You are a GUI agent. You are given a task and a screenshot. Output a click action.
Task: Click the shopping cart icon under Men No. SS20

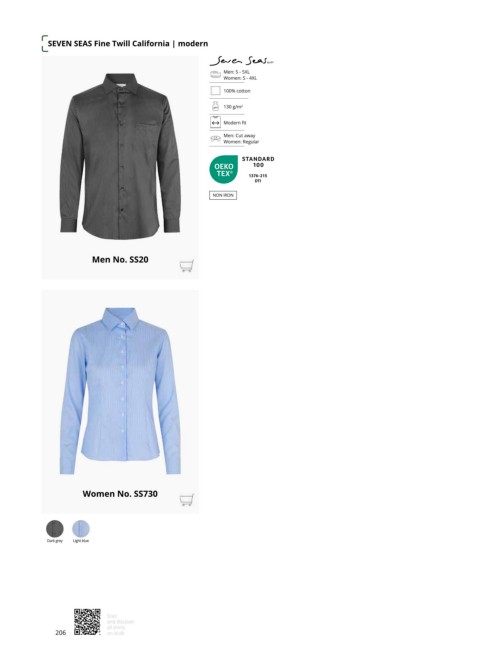coord(186,266)
